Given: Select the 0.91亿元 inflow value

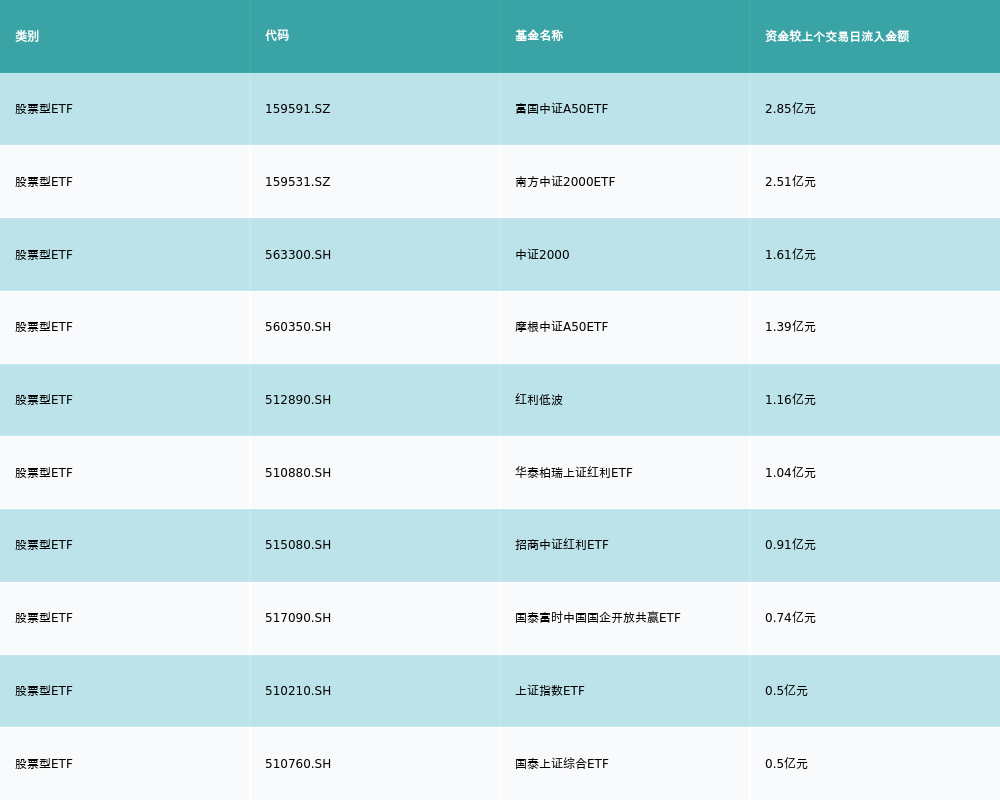Looking at the screenshot, I should click(x=790, y=545).
